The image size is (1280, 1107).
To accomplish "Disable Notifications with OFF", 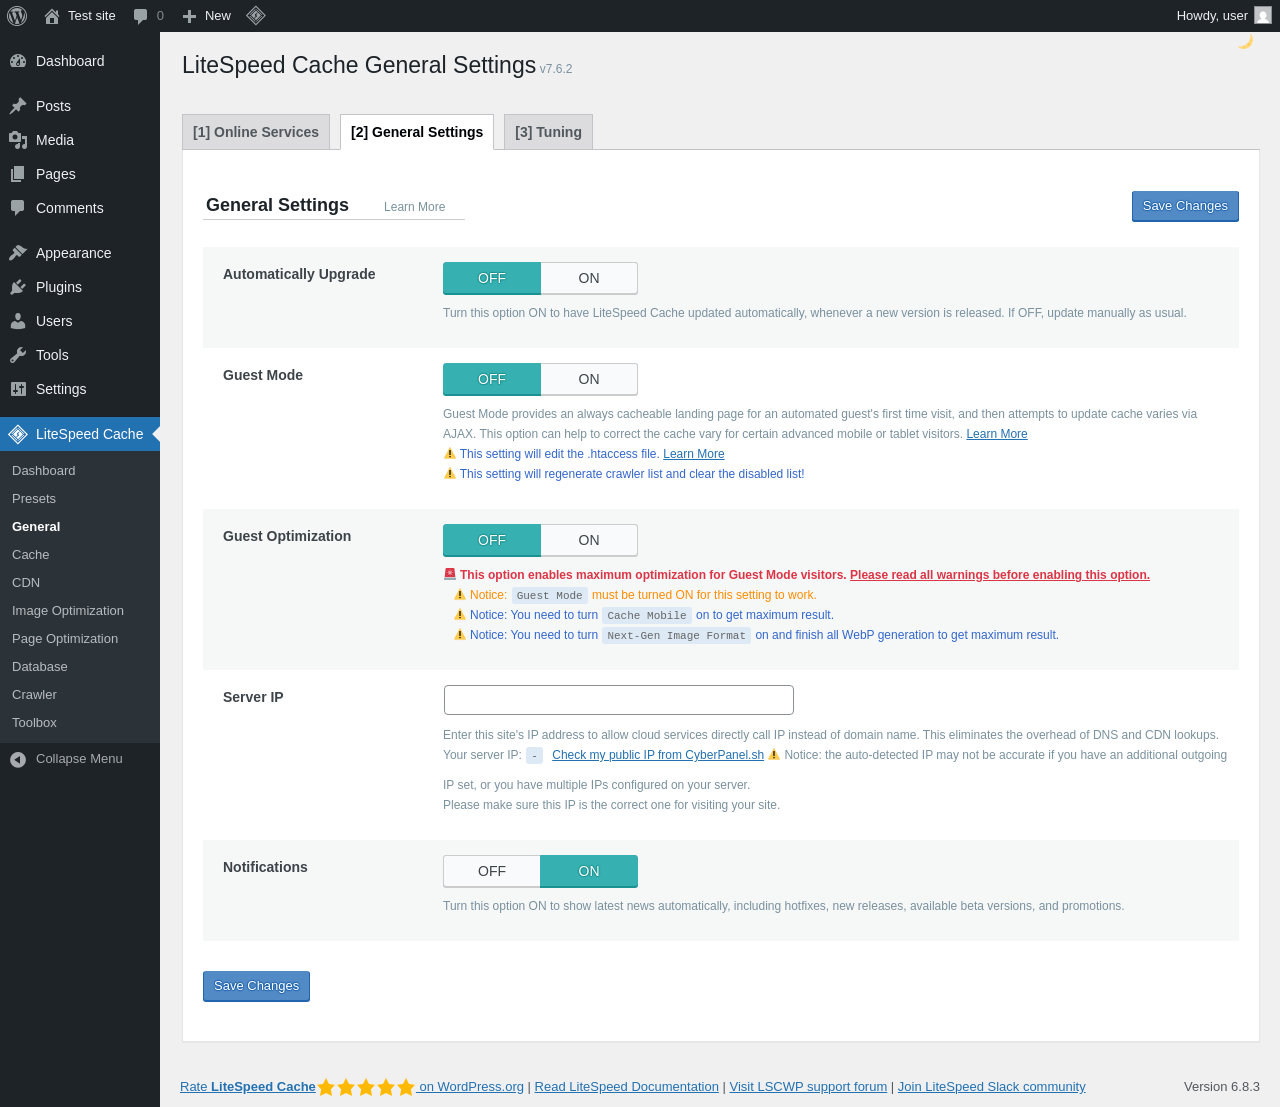I will coord(492,872).
